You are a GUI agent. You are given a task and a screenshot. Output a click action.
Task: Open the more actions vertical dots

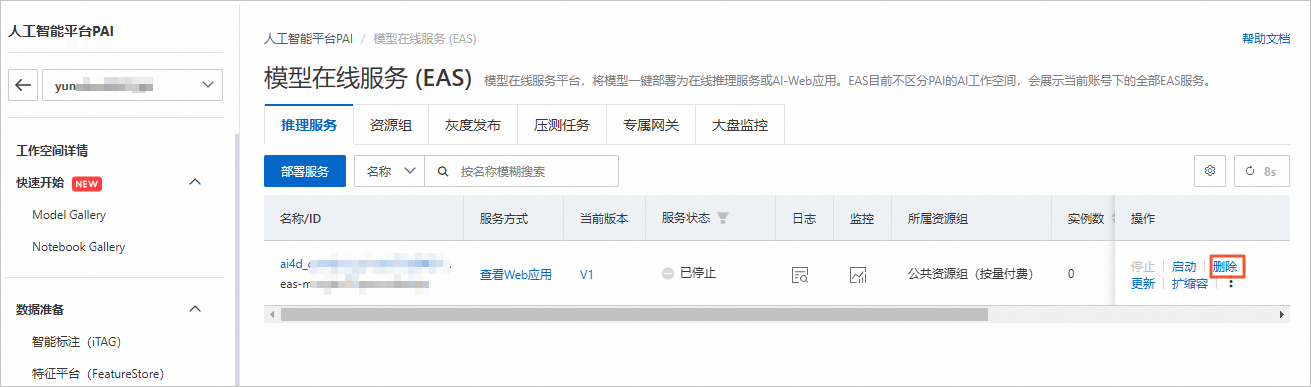[1231, 284]
